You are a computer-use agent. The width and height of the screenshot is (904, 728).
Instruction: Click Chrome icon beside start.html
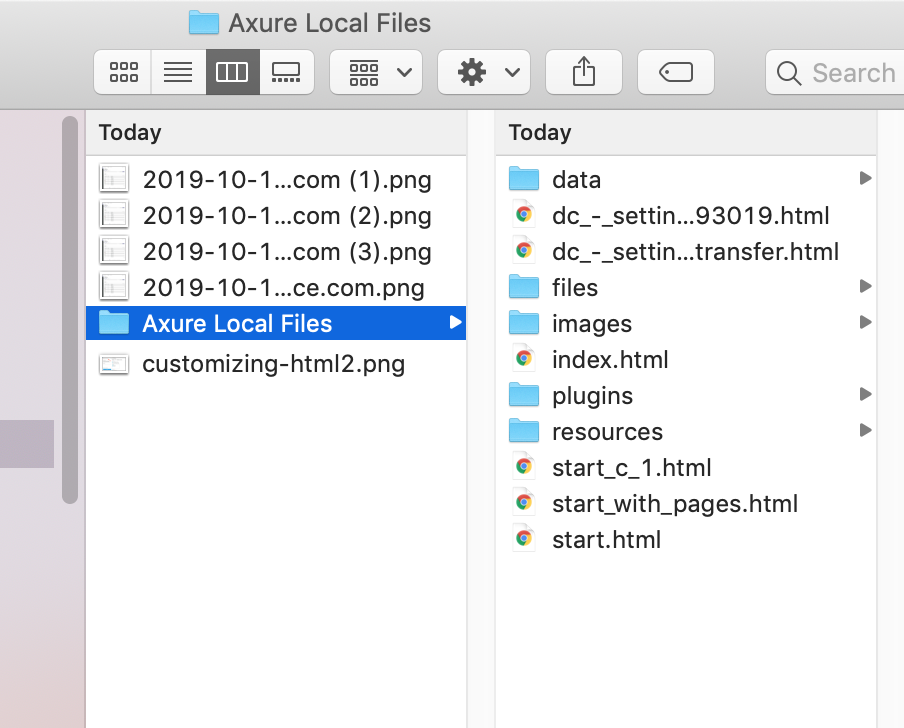(523, 539)
